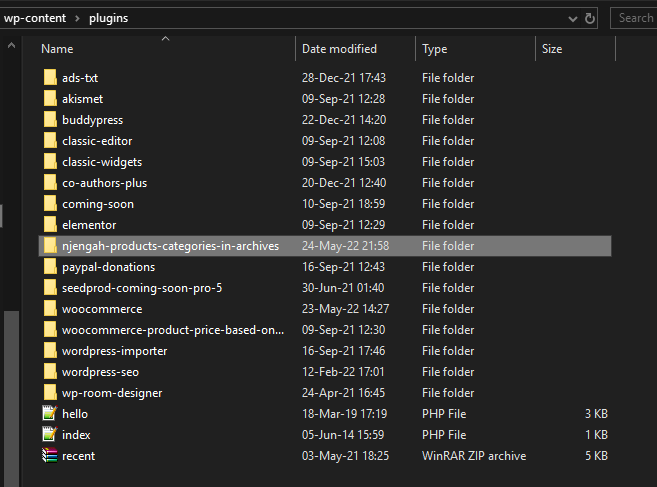Click the date 23-May-22 14:27
This screenshot has width=657, height=487.
(345, 309)
